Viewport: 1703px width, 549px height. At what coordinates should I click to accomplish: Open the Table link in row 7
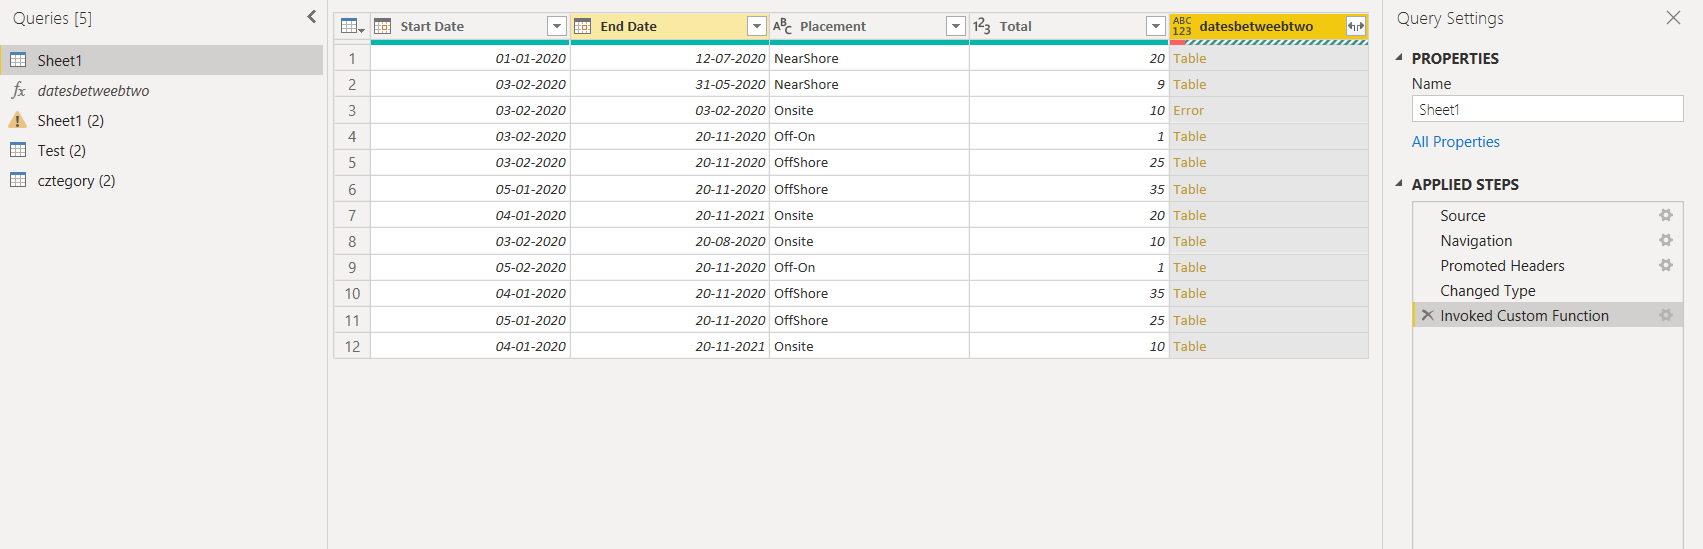1190,215
